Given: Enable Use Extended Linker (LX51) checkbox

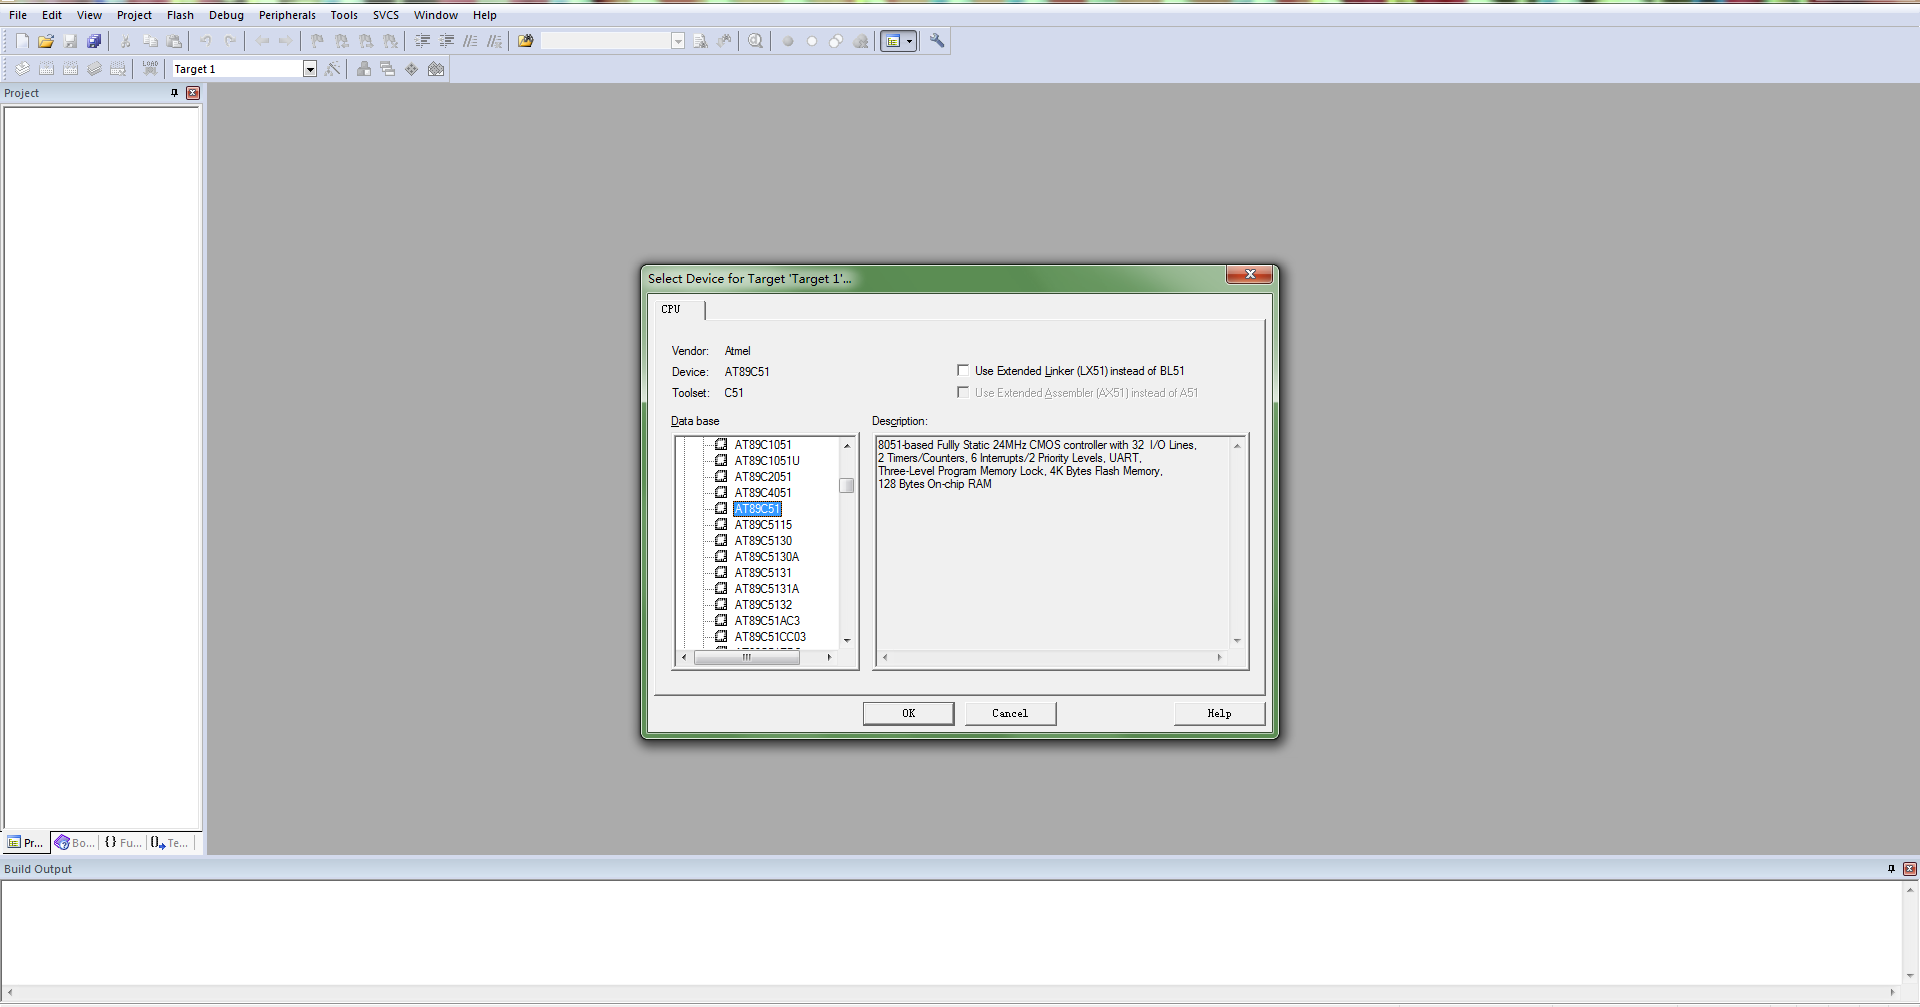Looking at the screenshot, I should 963,370.
